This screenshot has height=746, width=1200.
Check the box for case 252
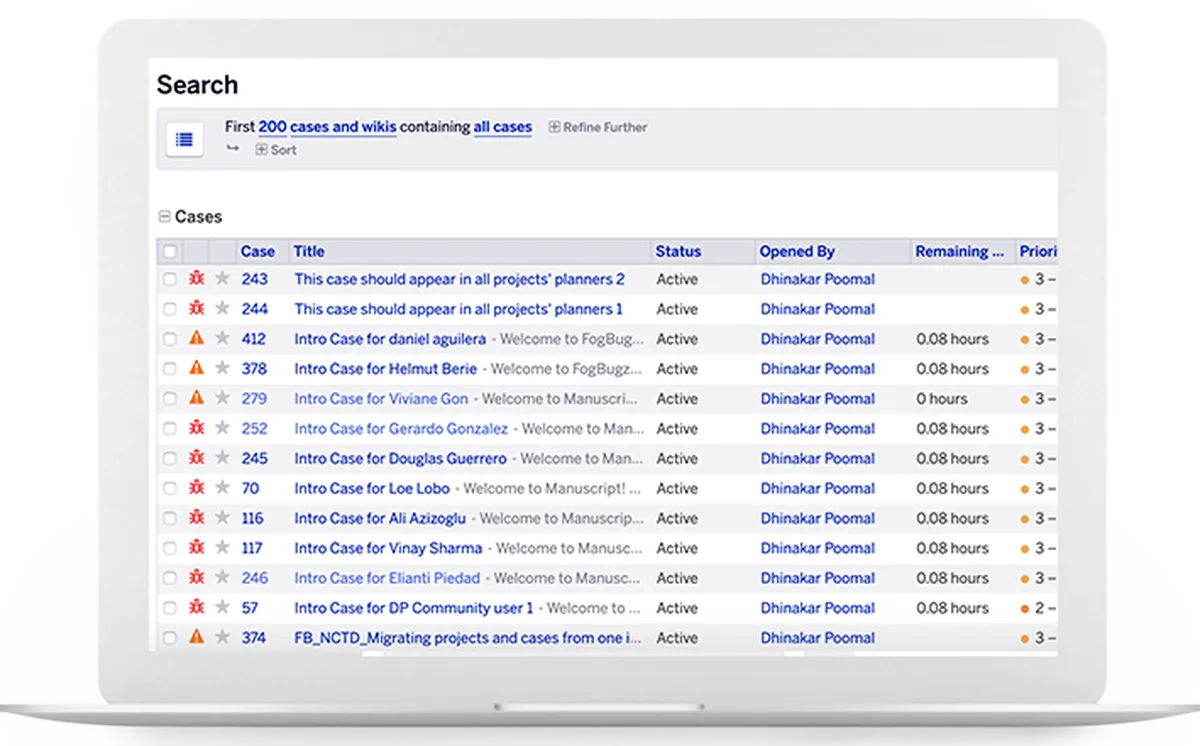pos(170,429)
